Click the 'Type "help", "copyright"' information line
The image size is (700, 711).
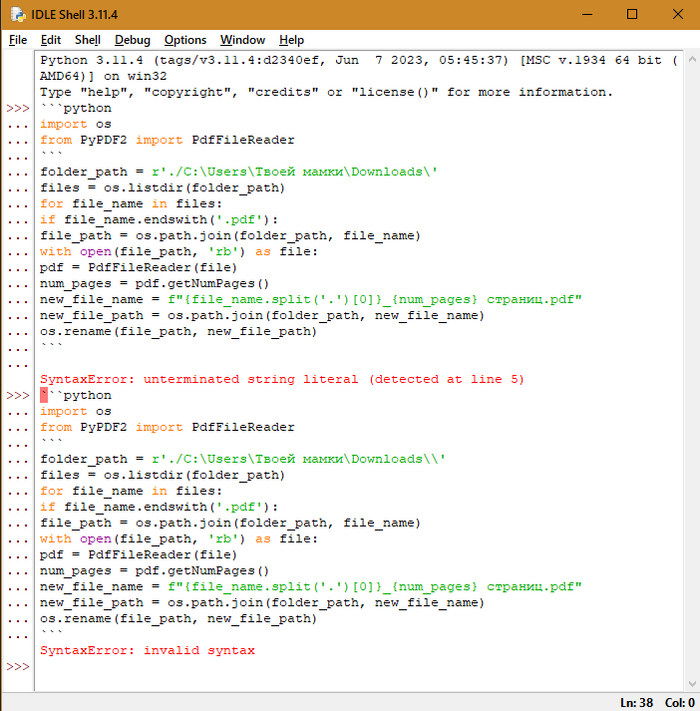tap(326, 92)
